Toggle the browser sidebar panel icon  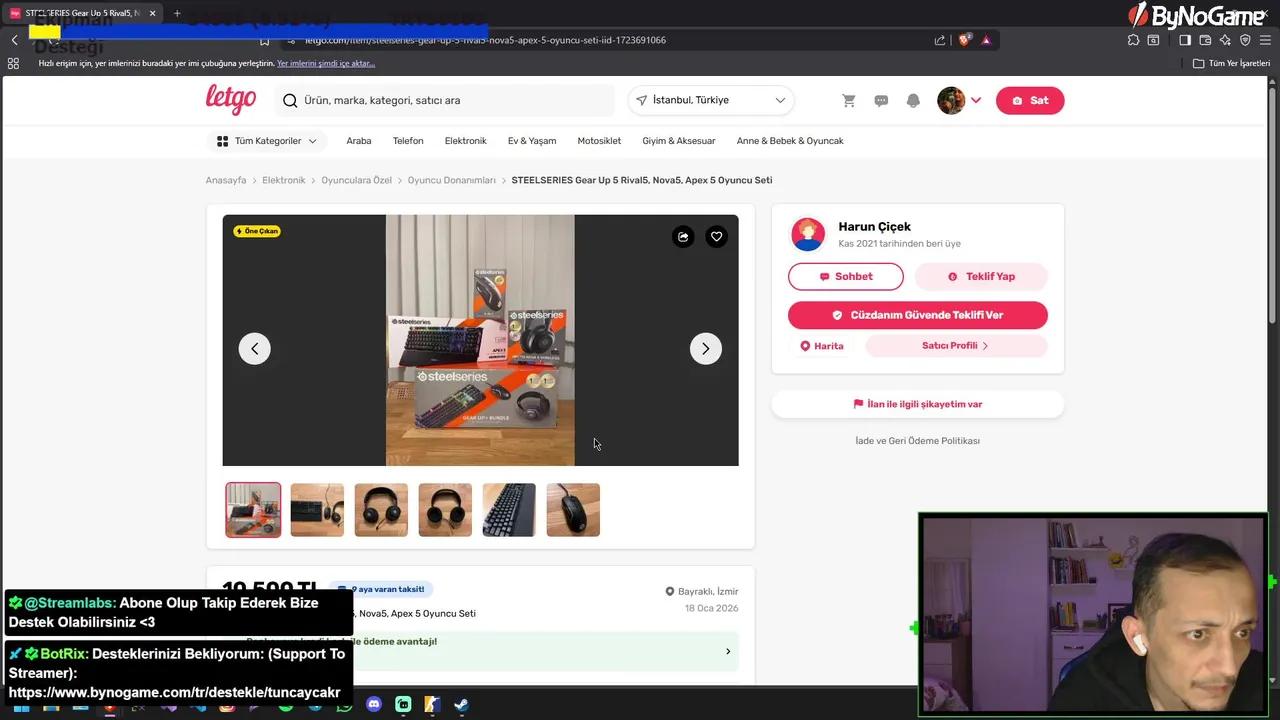click(x=1185, y=40)
